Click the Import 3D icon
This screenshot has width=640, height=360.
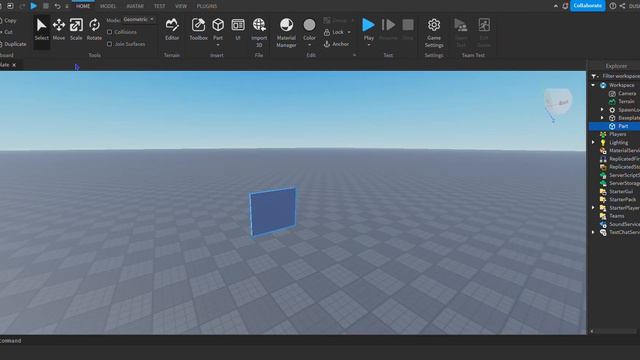(x=259, y=24)
